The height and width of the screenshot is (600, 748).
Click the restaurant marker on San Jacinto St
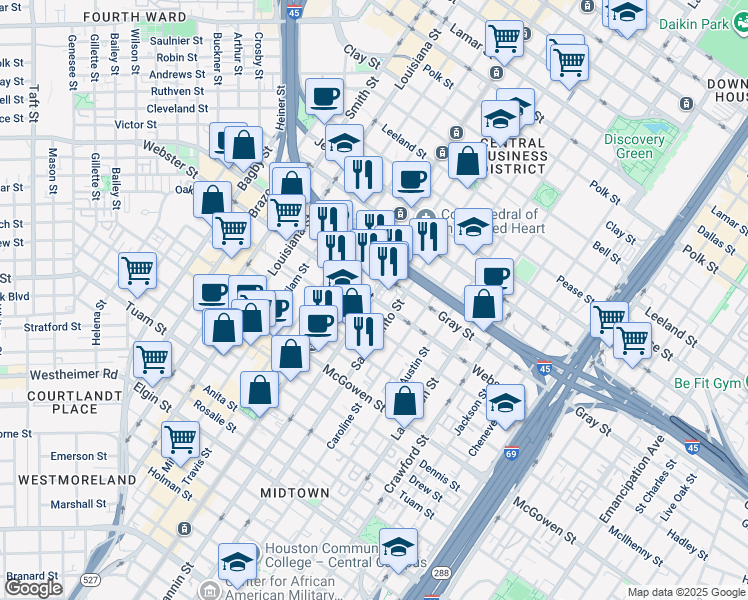pos(365,329)
